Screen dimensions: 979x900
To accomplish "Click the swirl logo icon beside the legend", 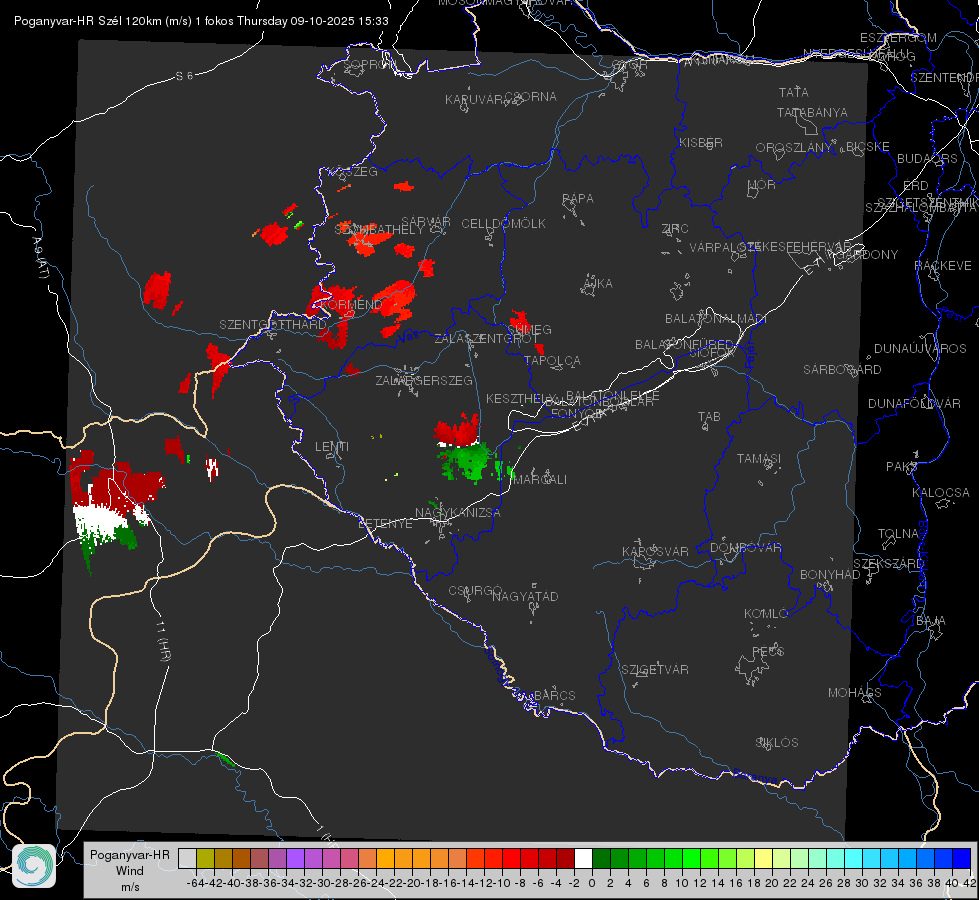I will pos(34,866).
